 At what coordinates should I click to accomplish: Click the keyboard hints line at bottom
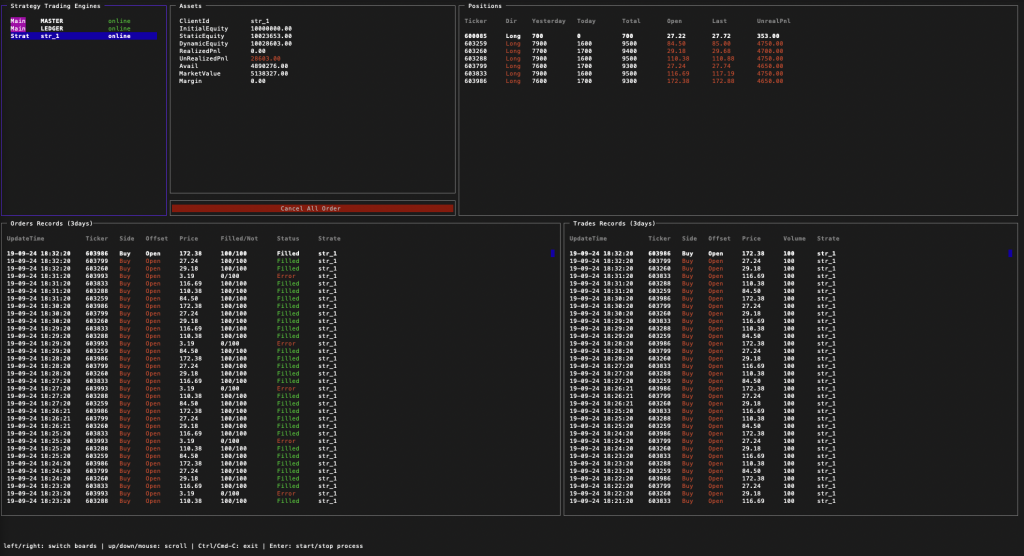click(x=184, y=546)
